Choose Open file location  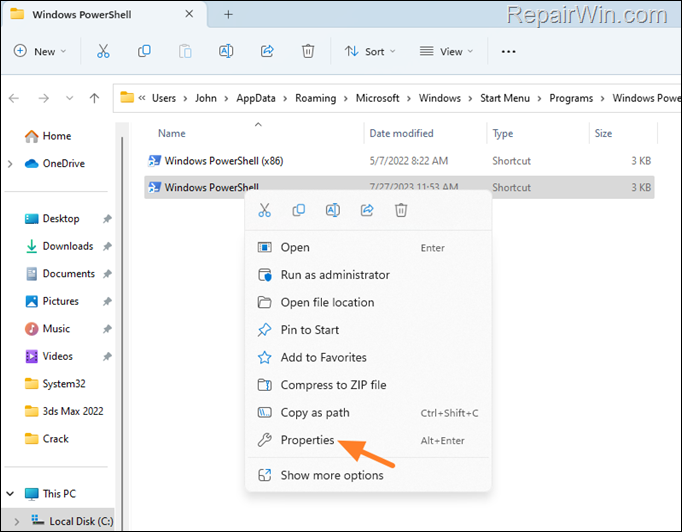pyautogui.click(x=368, y=302)
